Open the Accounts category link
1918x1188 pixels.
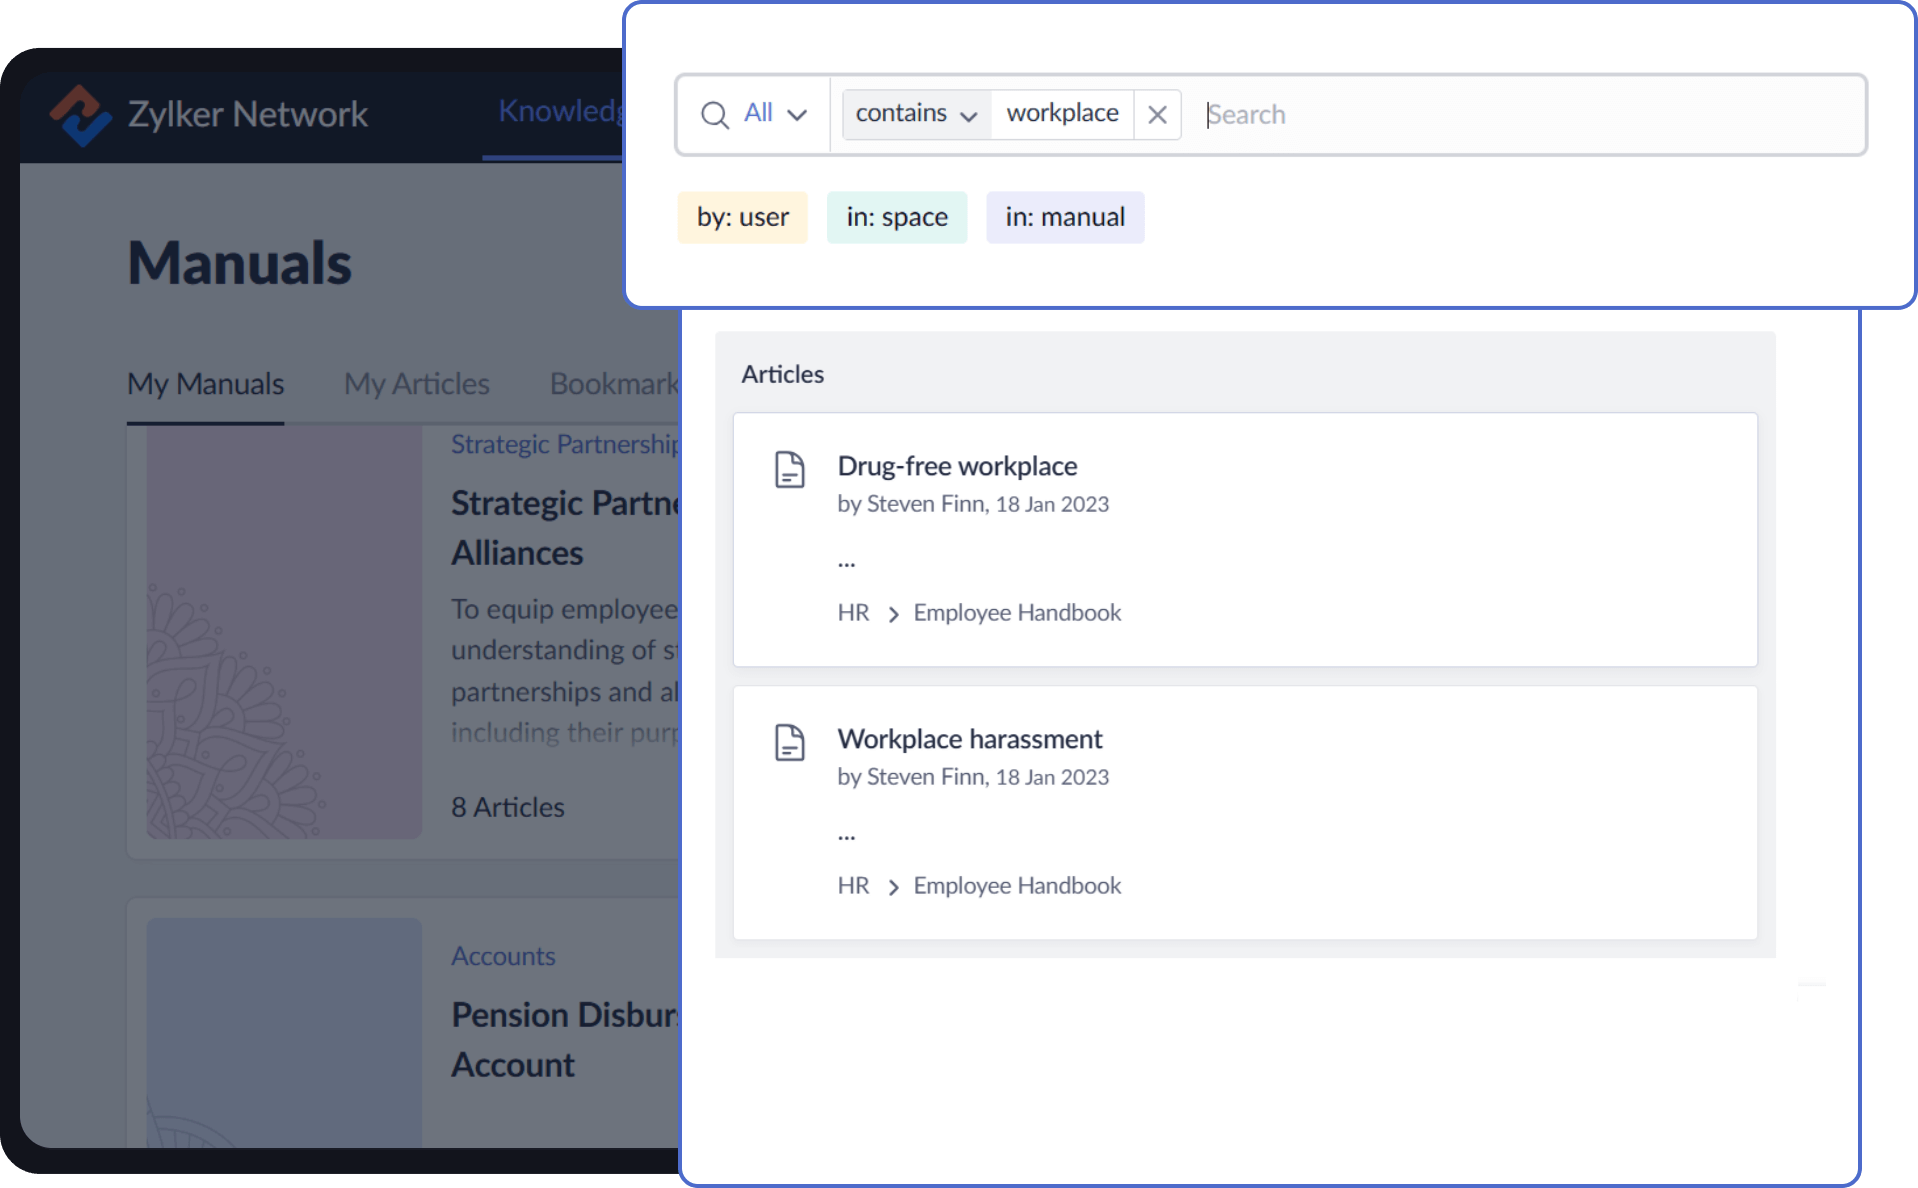pyautogui.click(x=503, y=956)
